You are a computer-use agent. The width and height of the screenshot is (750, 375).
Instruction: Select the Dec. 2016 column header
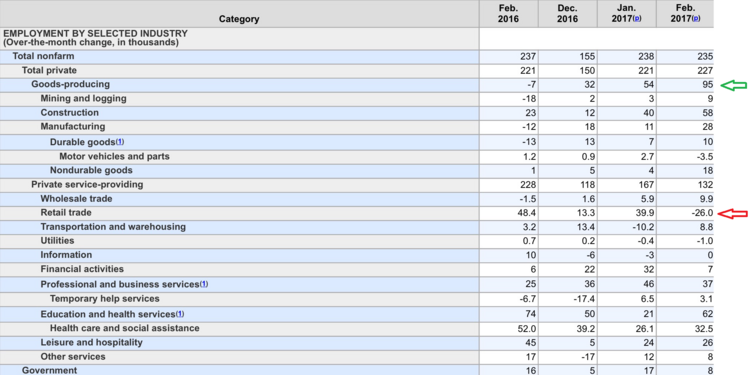[x=567, y=14]
